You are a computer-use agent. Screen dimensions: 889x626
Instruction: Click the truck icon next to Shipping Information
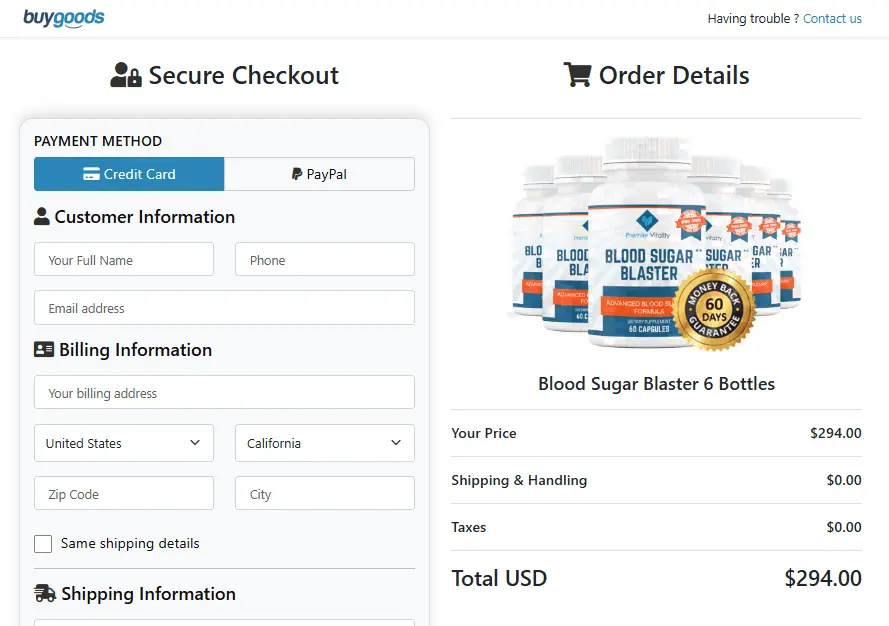coord(45,593)
